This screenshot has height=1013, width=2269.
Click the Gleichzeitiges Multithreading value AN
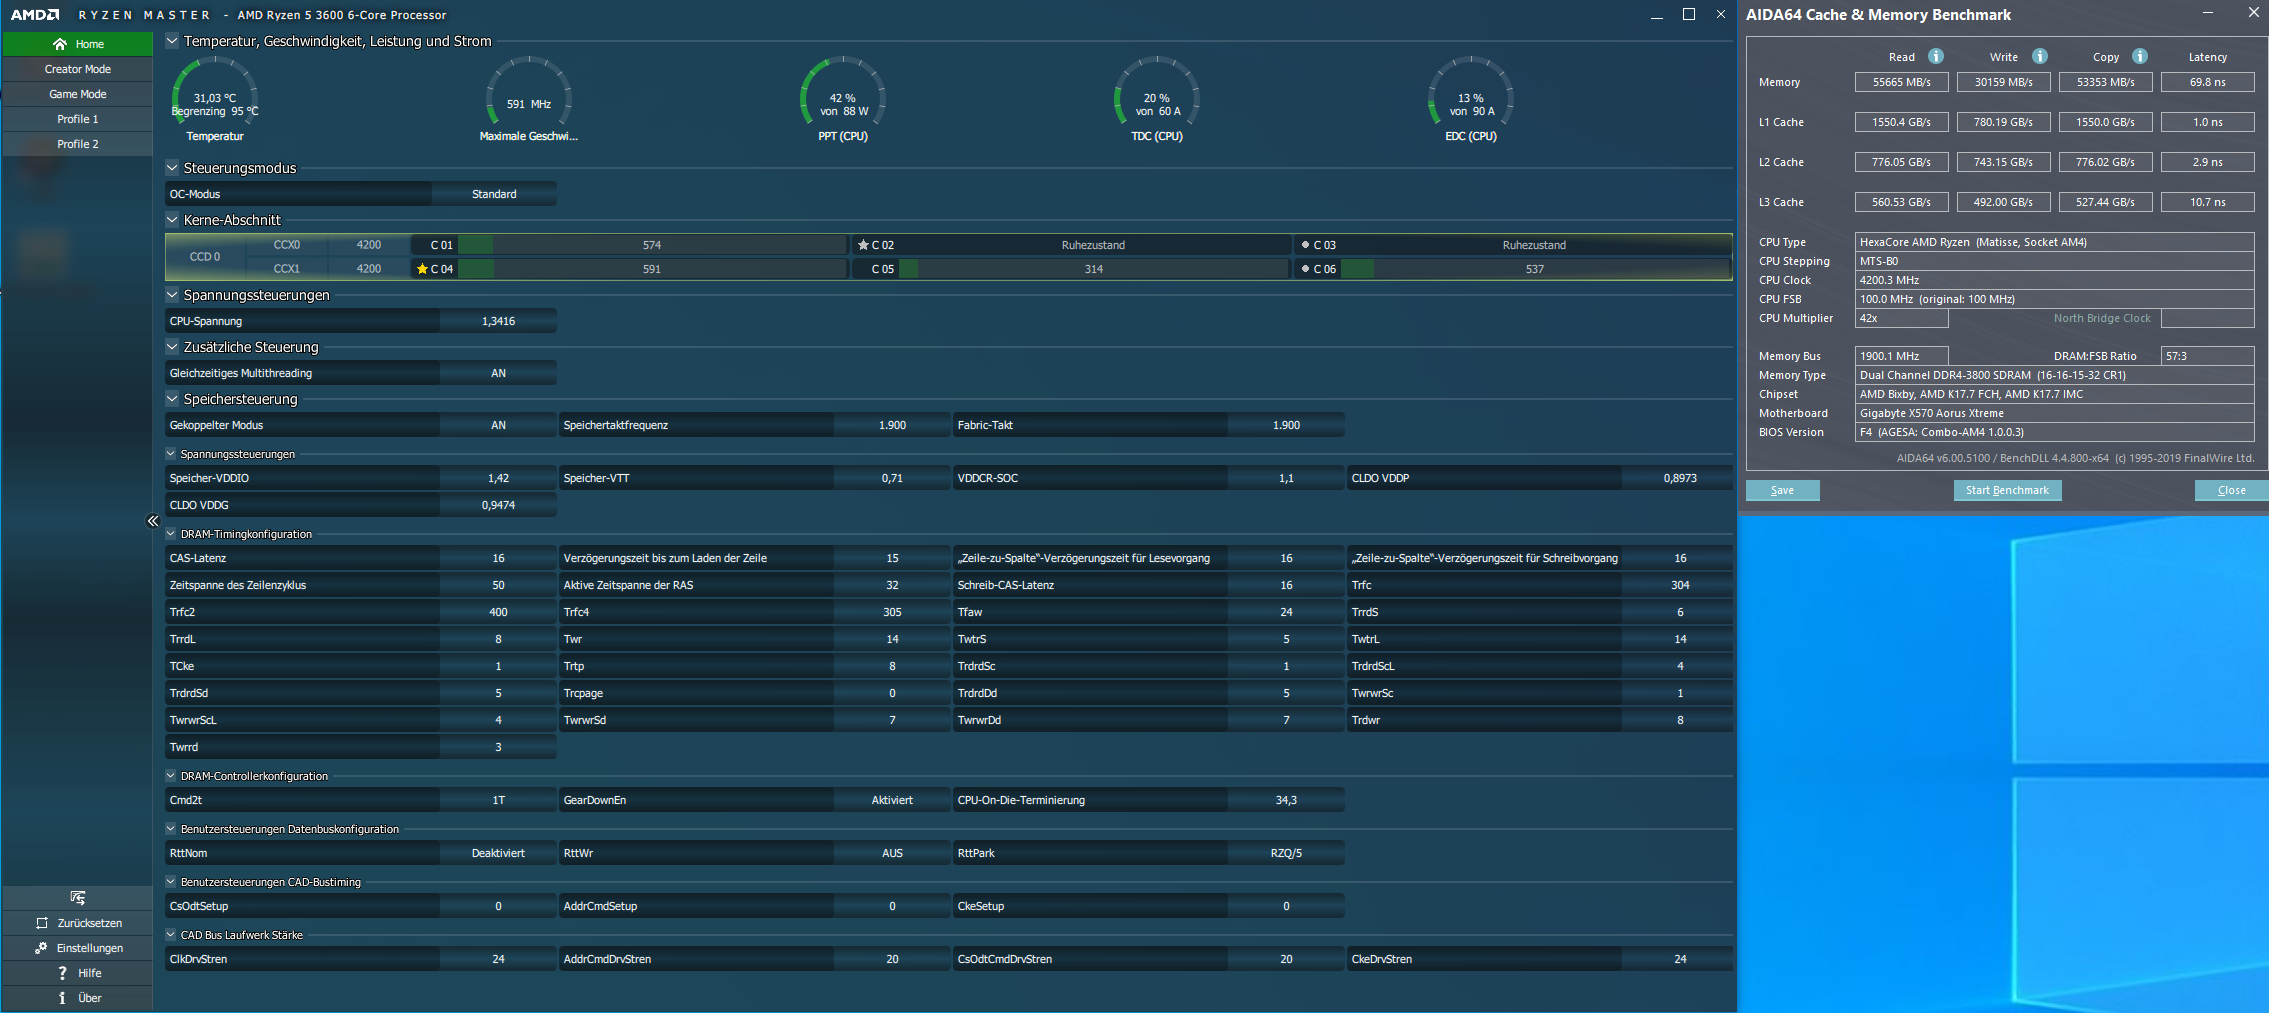point(498,373)
